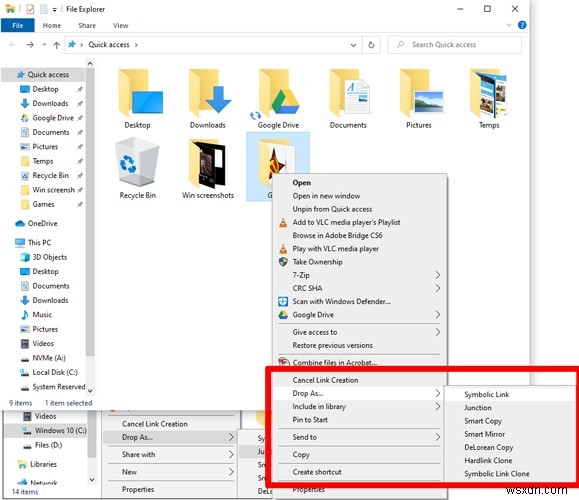This screenshot has width=579, height=500.
Task: Choose Copy in the context menu
Action: [301, 455]
